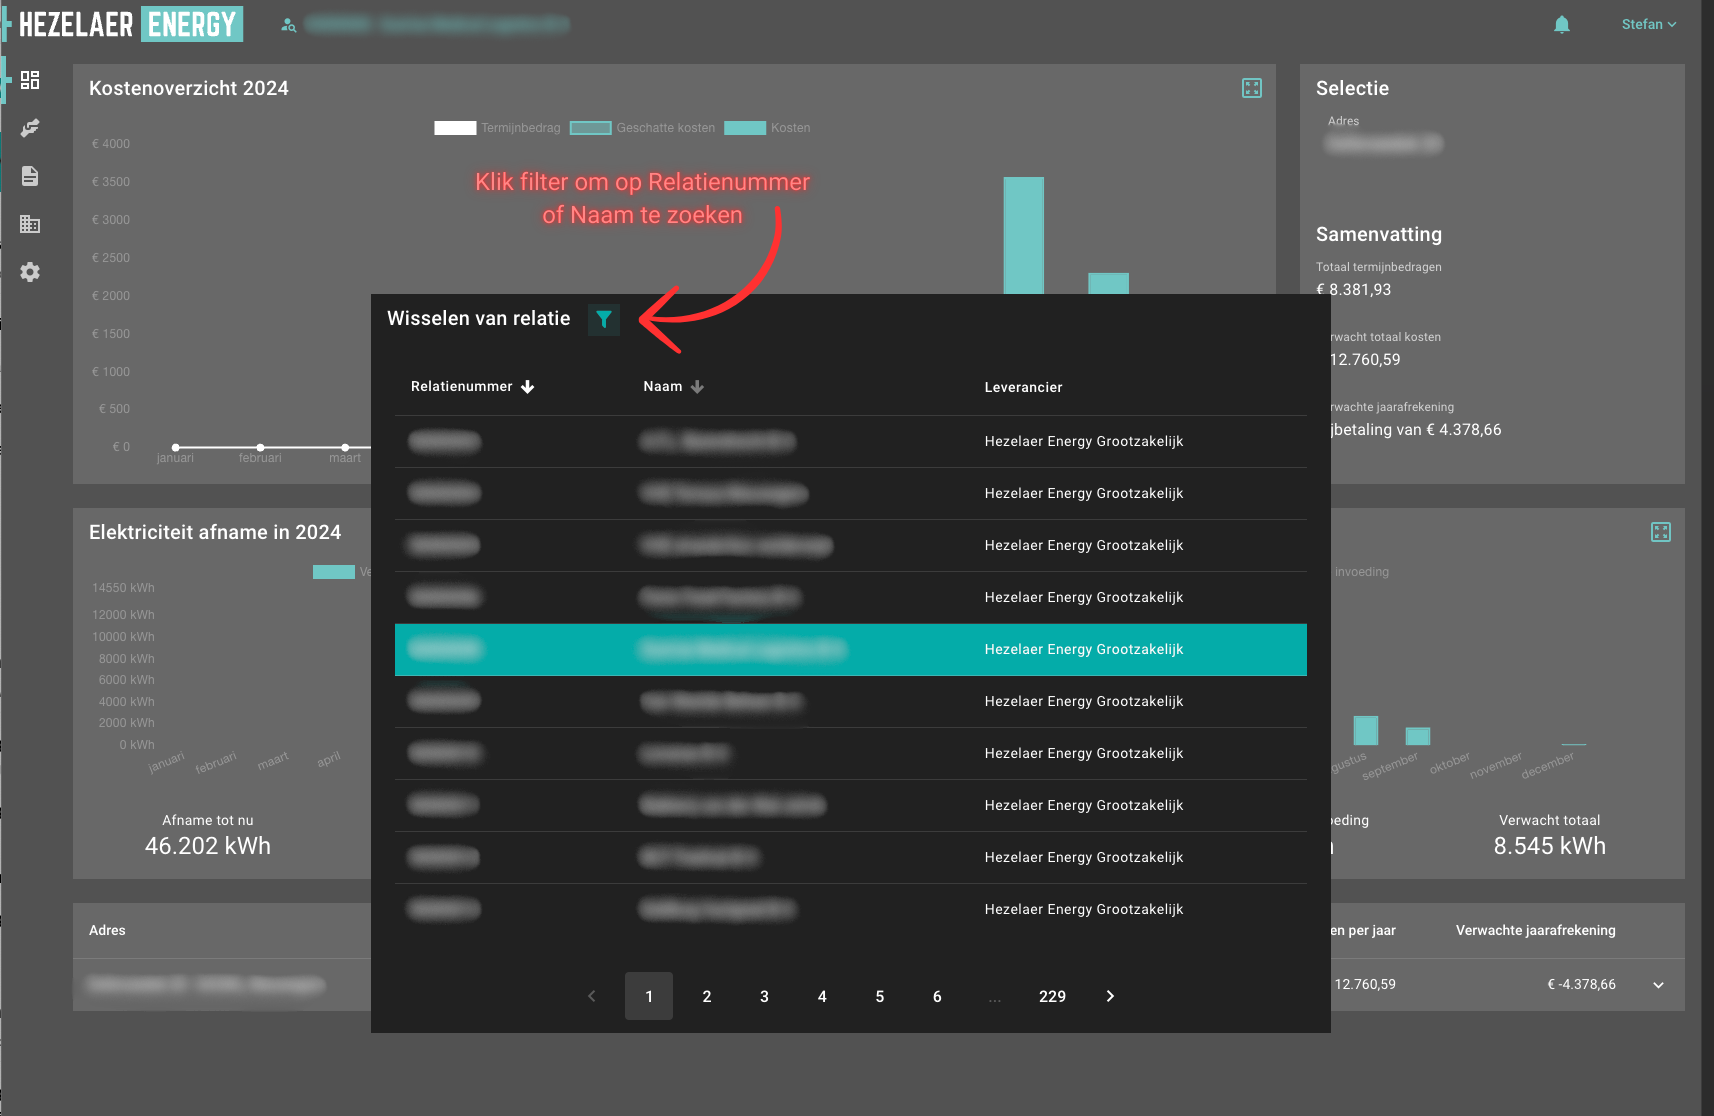Viewport: 1714px width, 1116px height.
Task: Go to page 5 in pagination
Action: [880, 996]
